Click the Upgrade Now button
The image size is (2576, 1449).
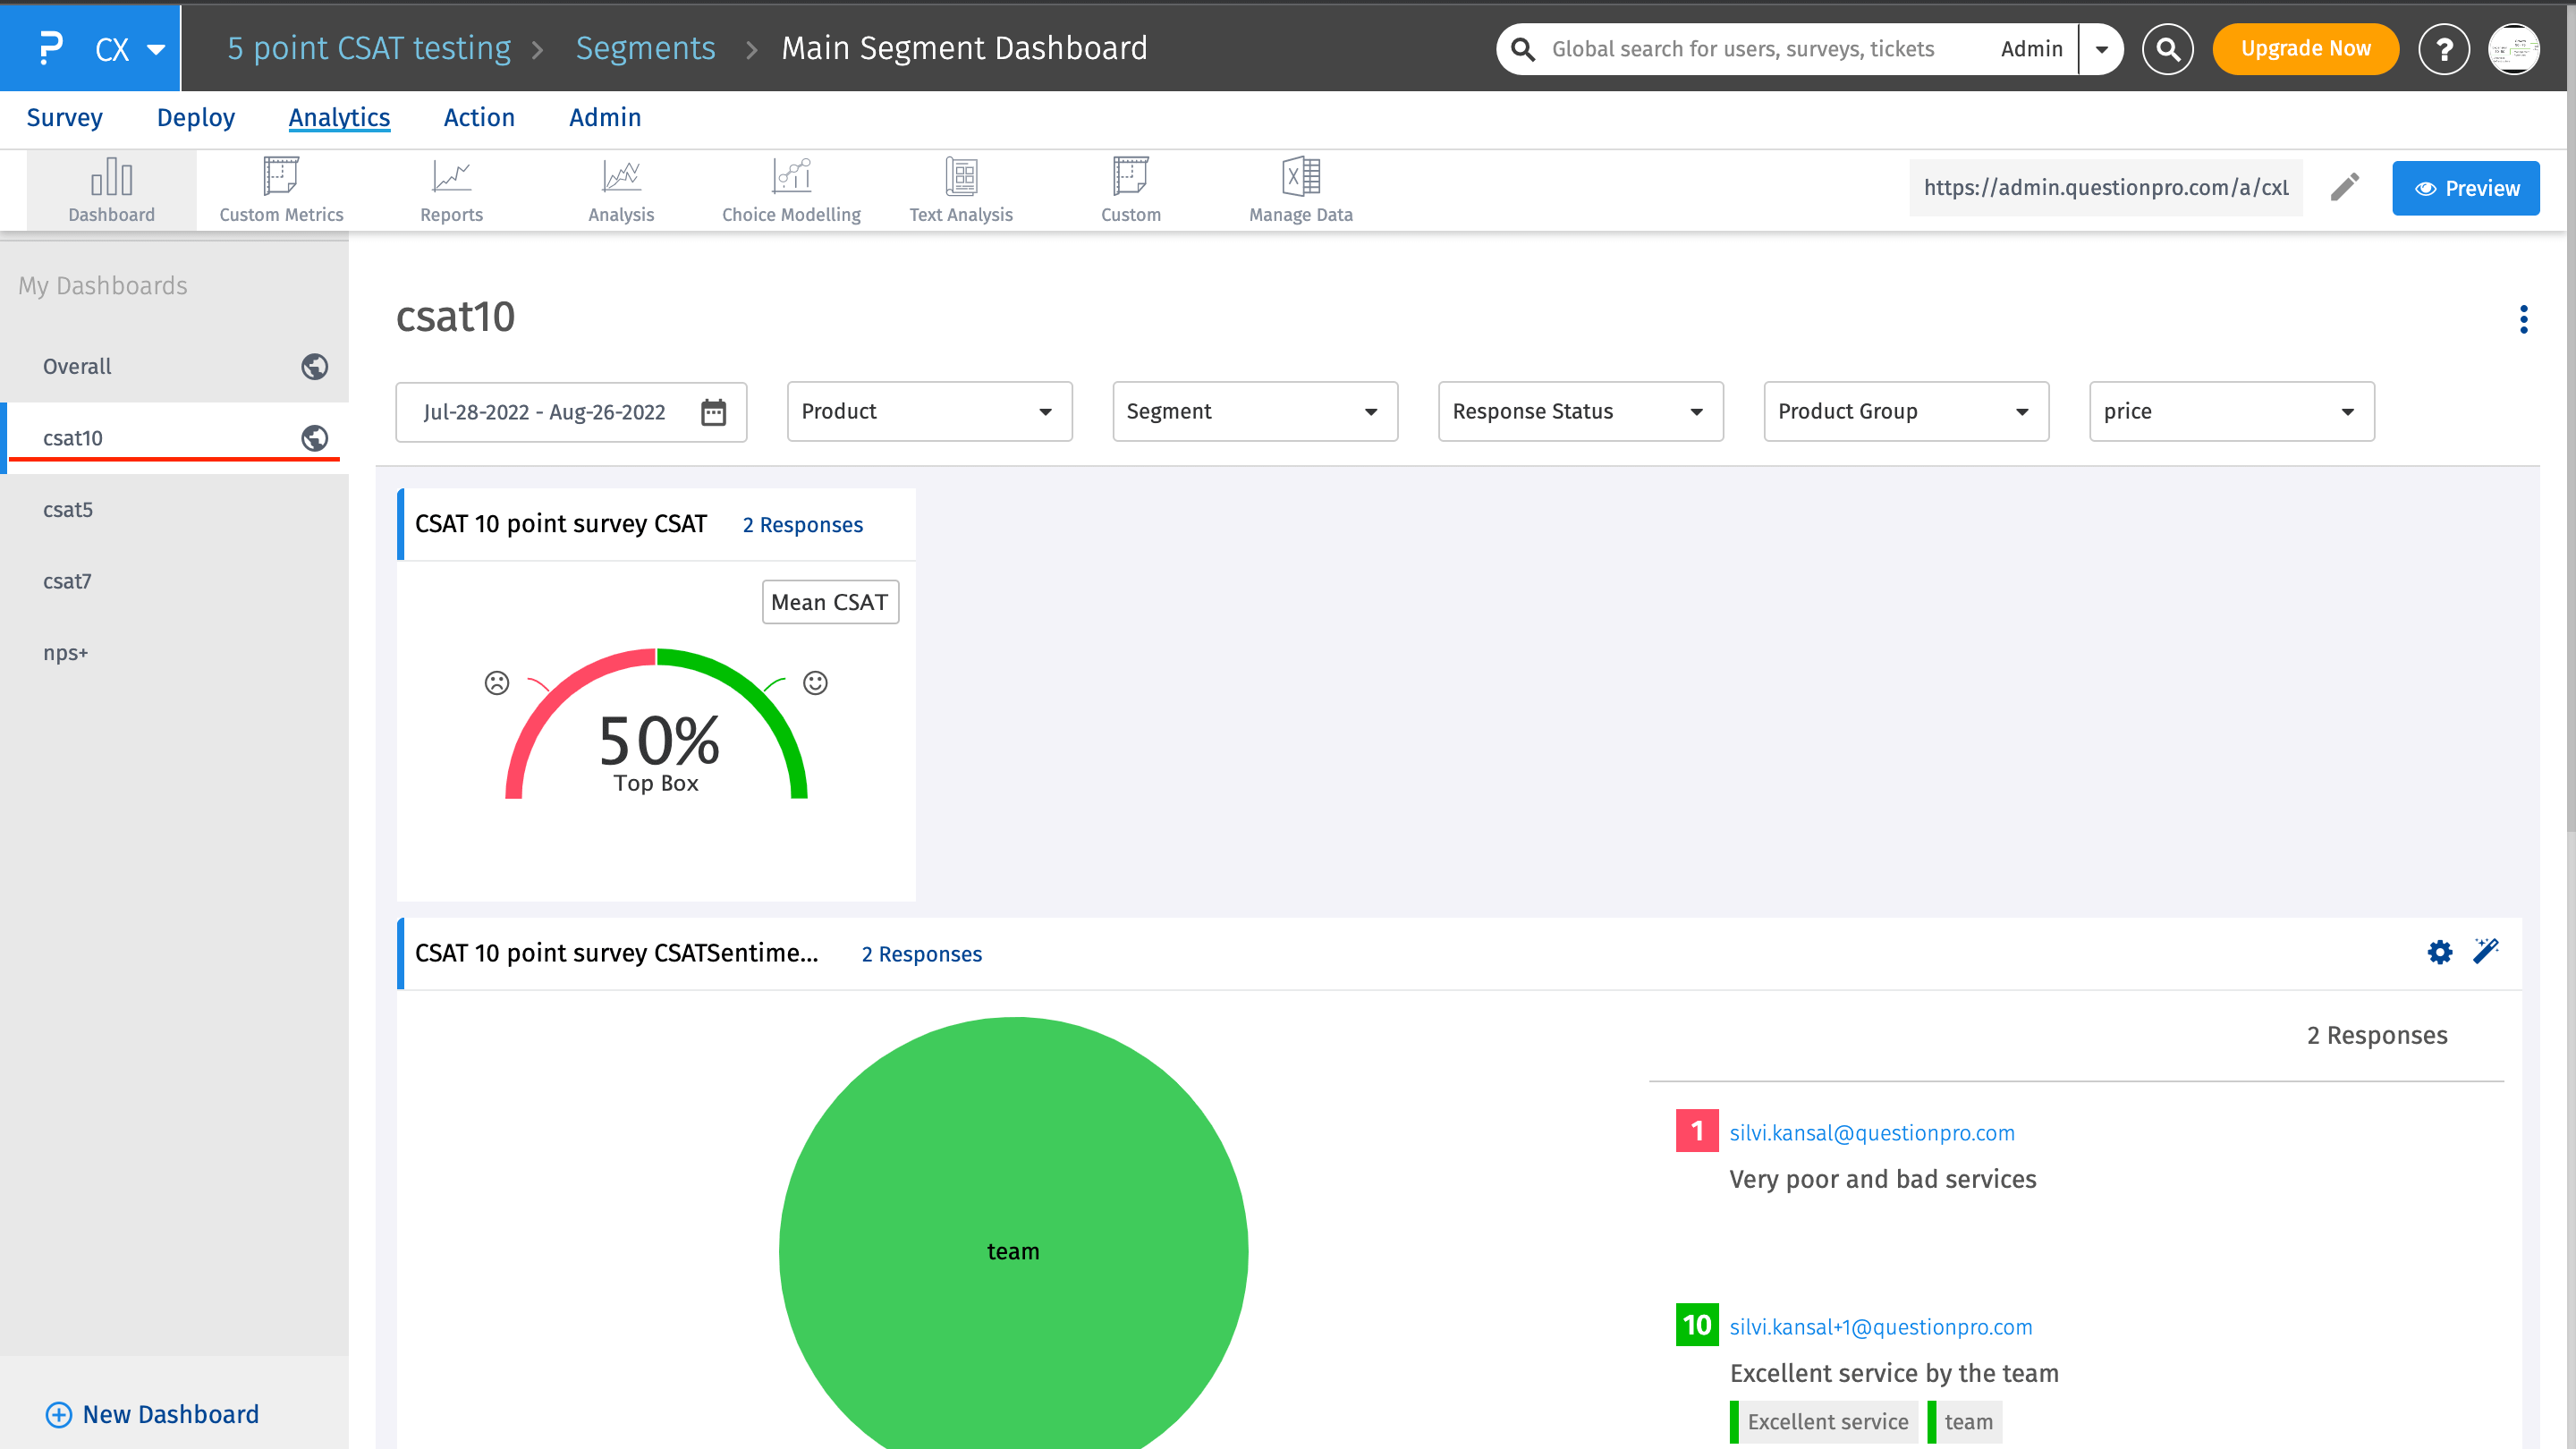[2305, 49]
